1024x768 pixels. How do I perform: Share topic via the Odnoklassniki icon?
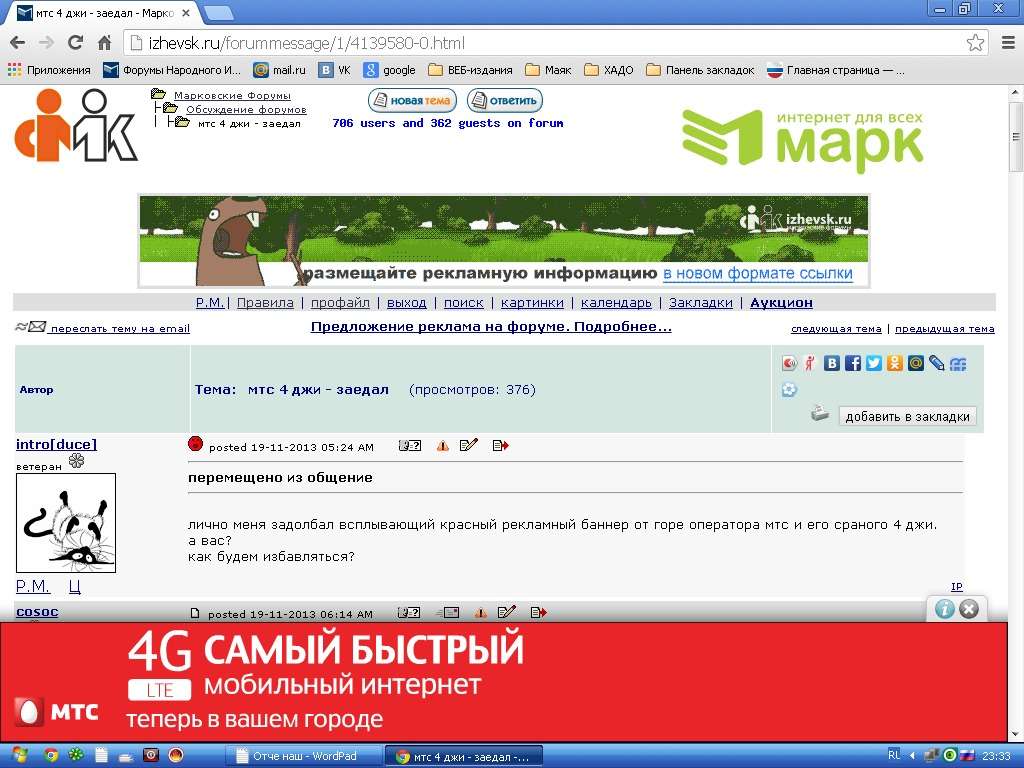point(895,363)
